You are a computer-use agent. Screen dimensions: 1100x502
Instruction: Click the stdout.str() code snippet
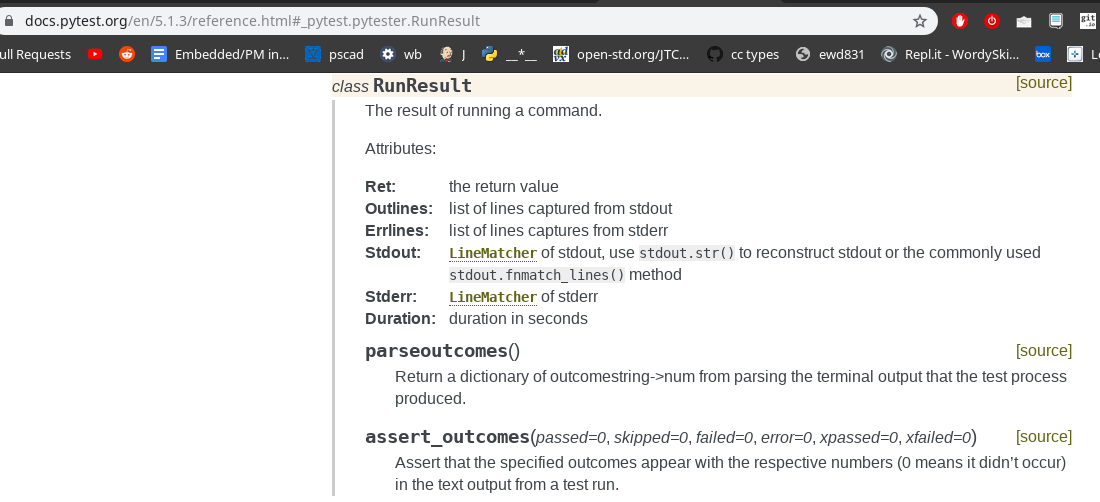[x=687, y=252]
